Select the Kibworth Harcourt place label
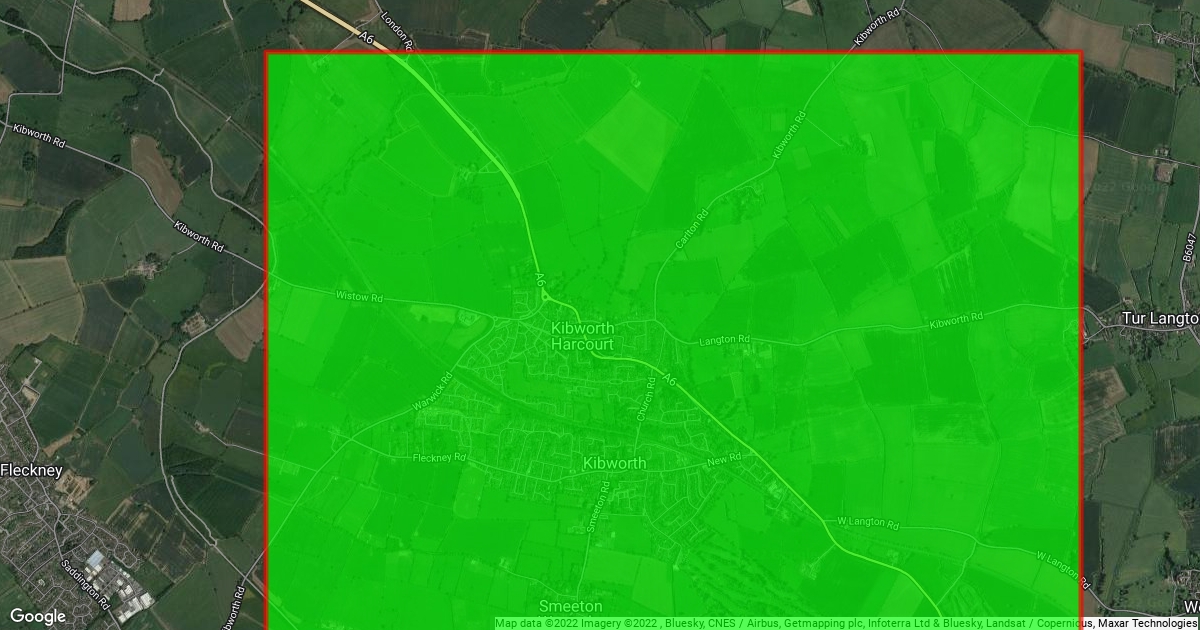The height and width of the screenshot is (630, 1200). (x=581, y=336)
